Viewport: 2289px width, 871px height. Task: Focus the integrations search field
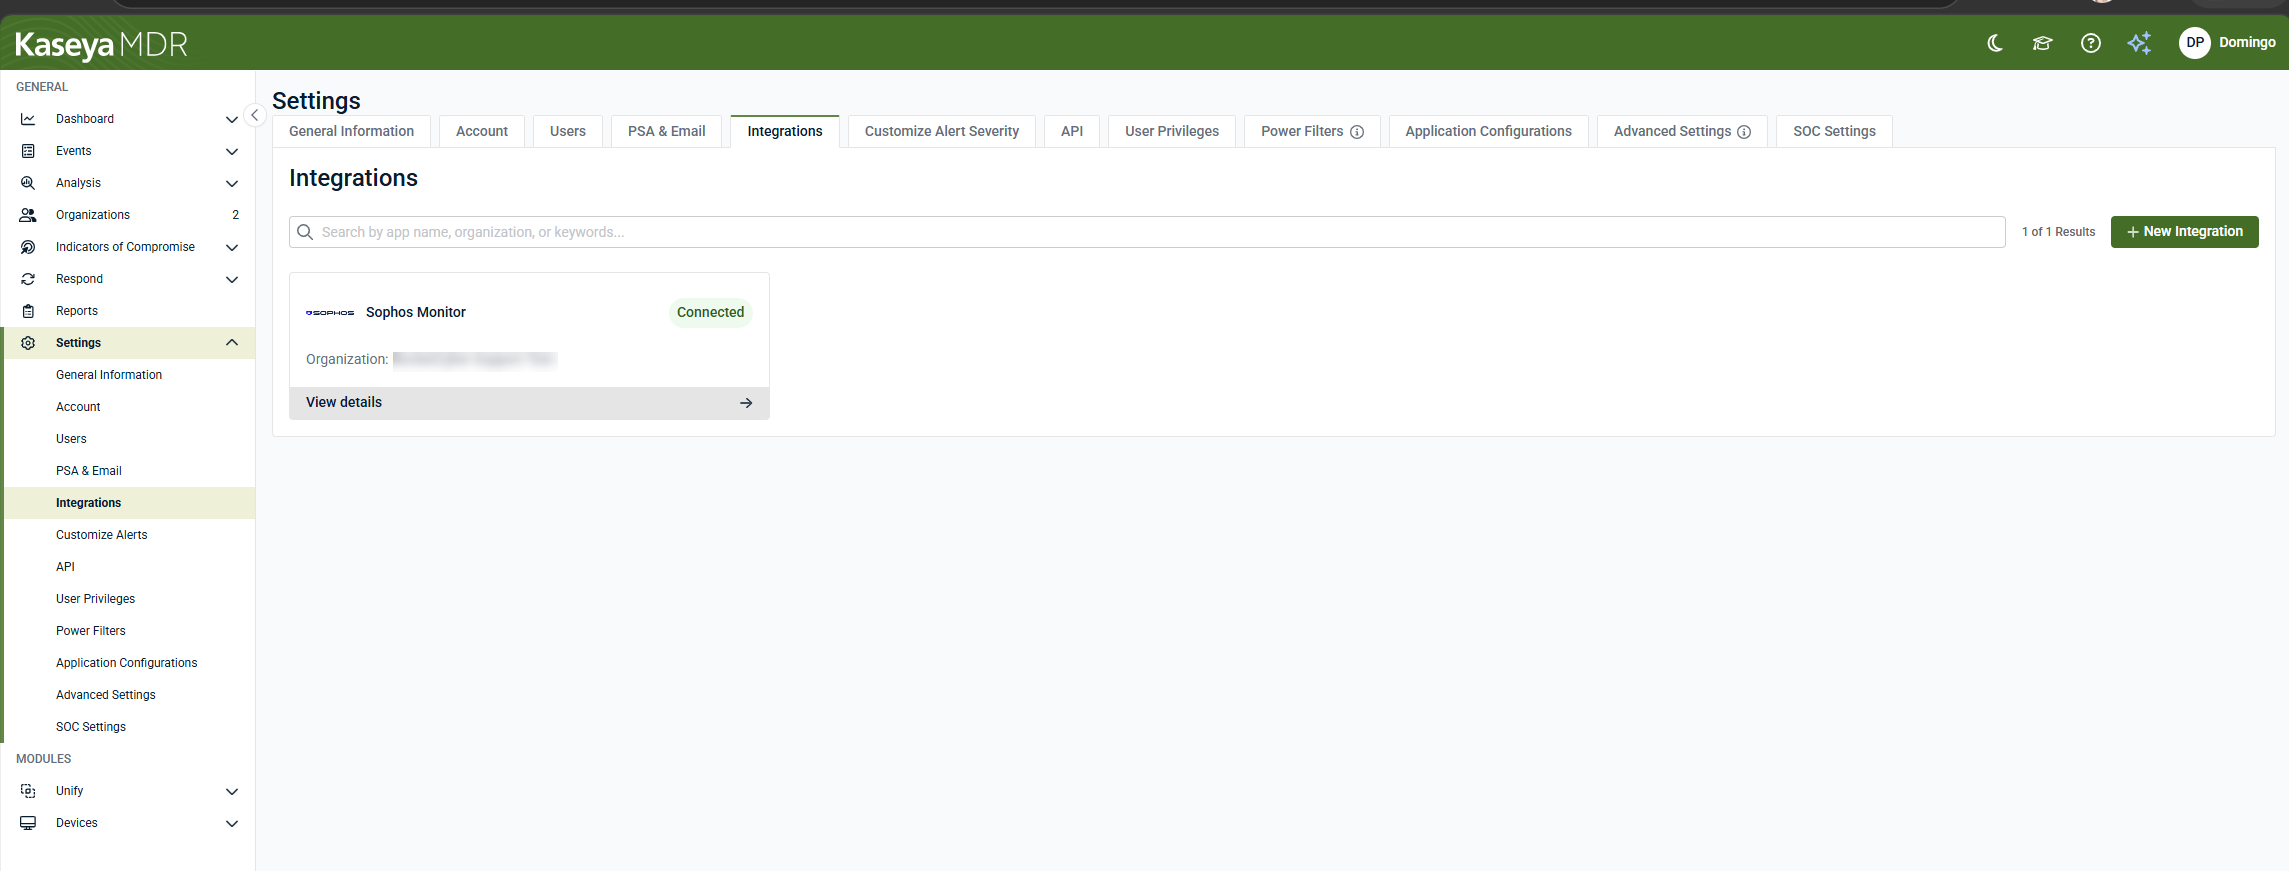click(x=1147, y=232)
